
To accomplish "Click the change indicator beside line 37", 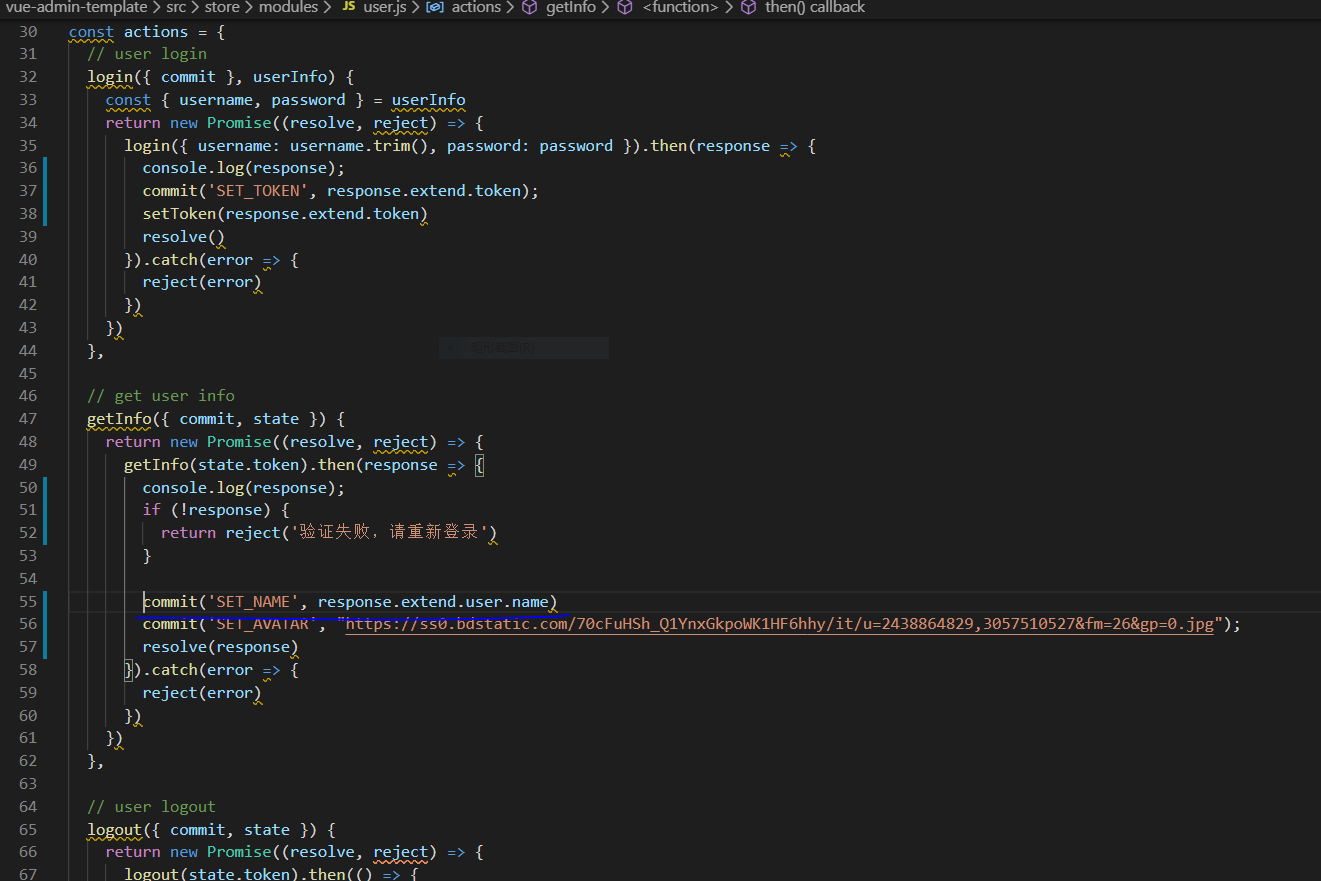I will pyautogui.click(x=43, y=190).
